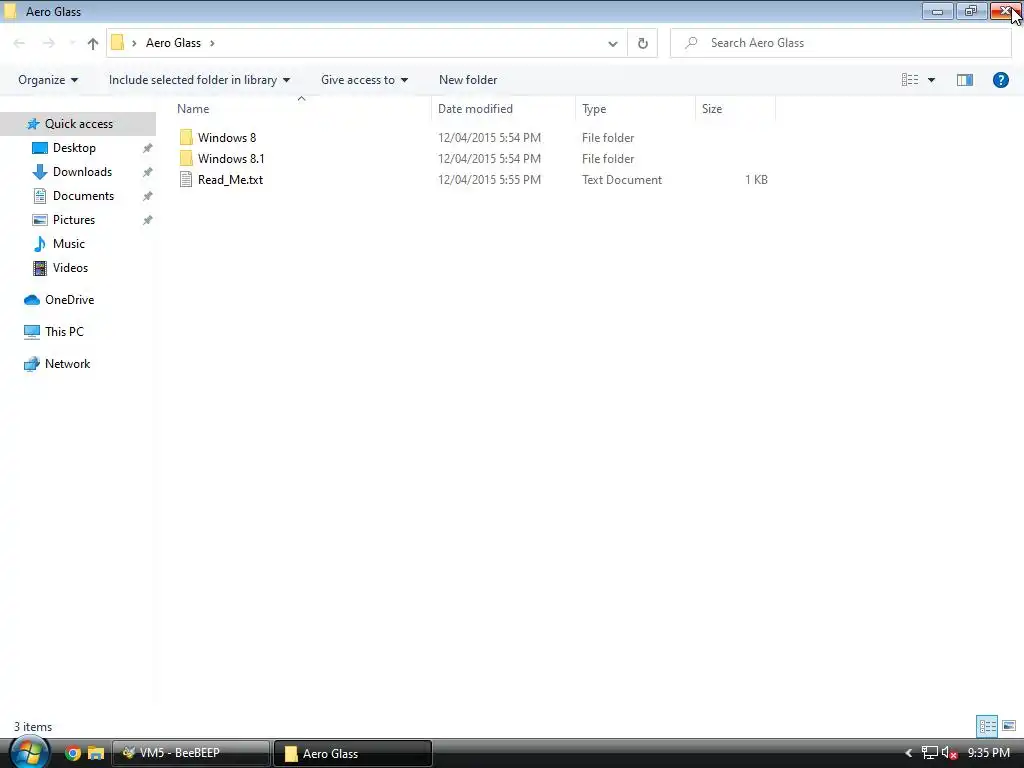
Task: Click the Text Document type cell
Action: click(622, 180)
